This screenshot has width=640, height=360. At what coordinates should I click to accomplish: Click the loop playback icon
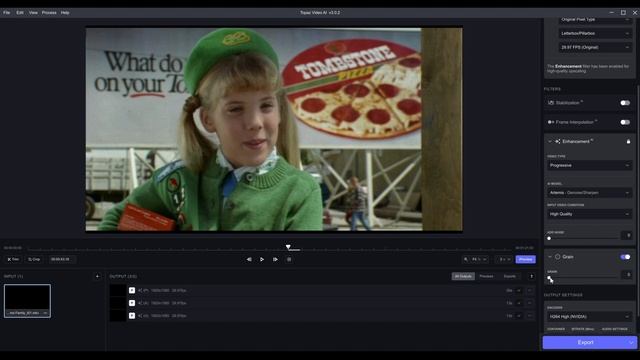click(x=289, y=259)
